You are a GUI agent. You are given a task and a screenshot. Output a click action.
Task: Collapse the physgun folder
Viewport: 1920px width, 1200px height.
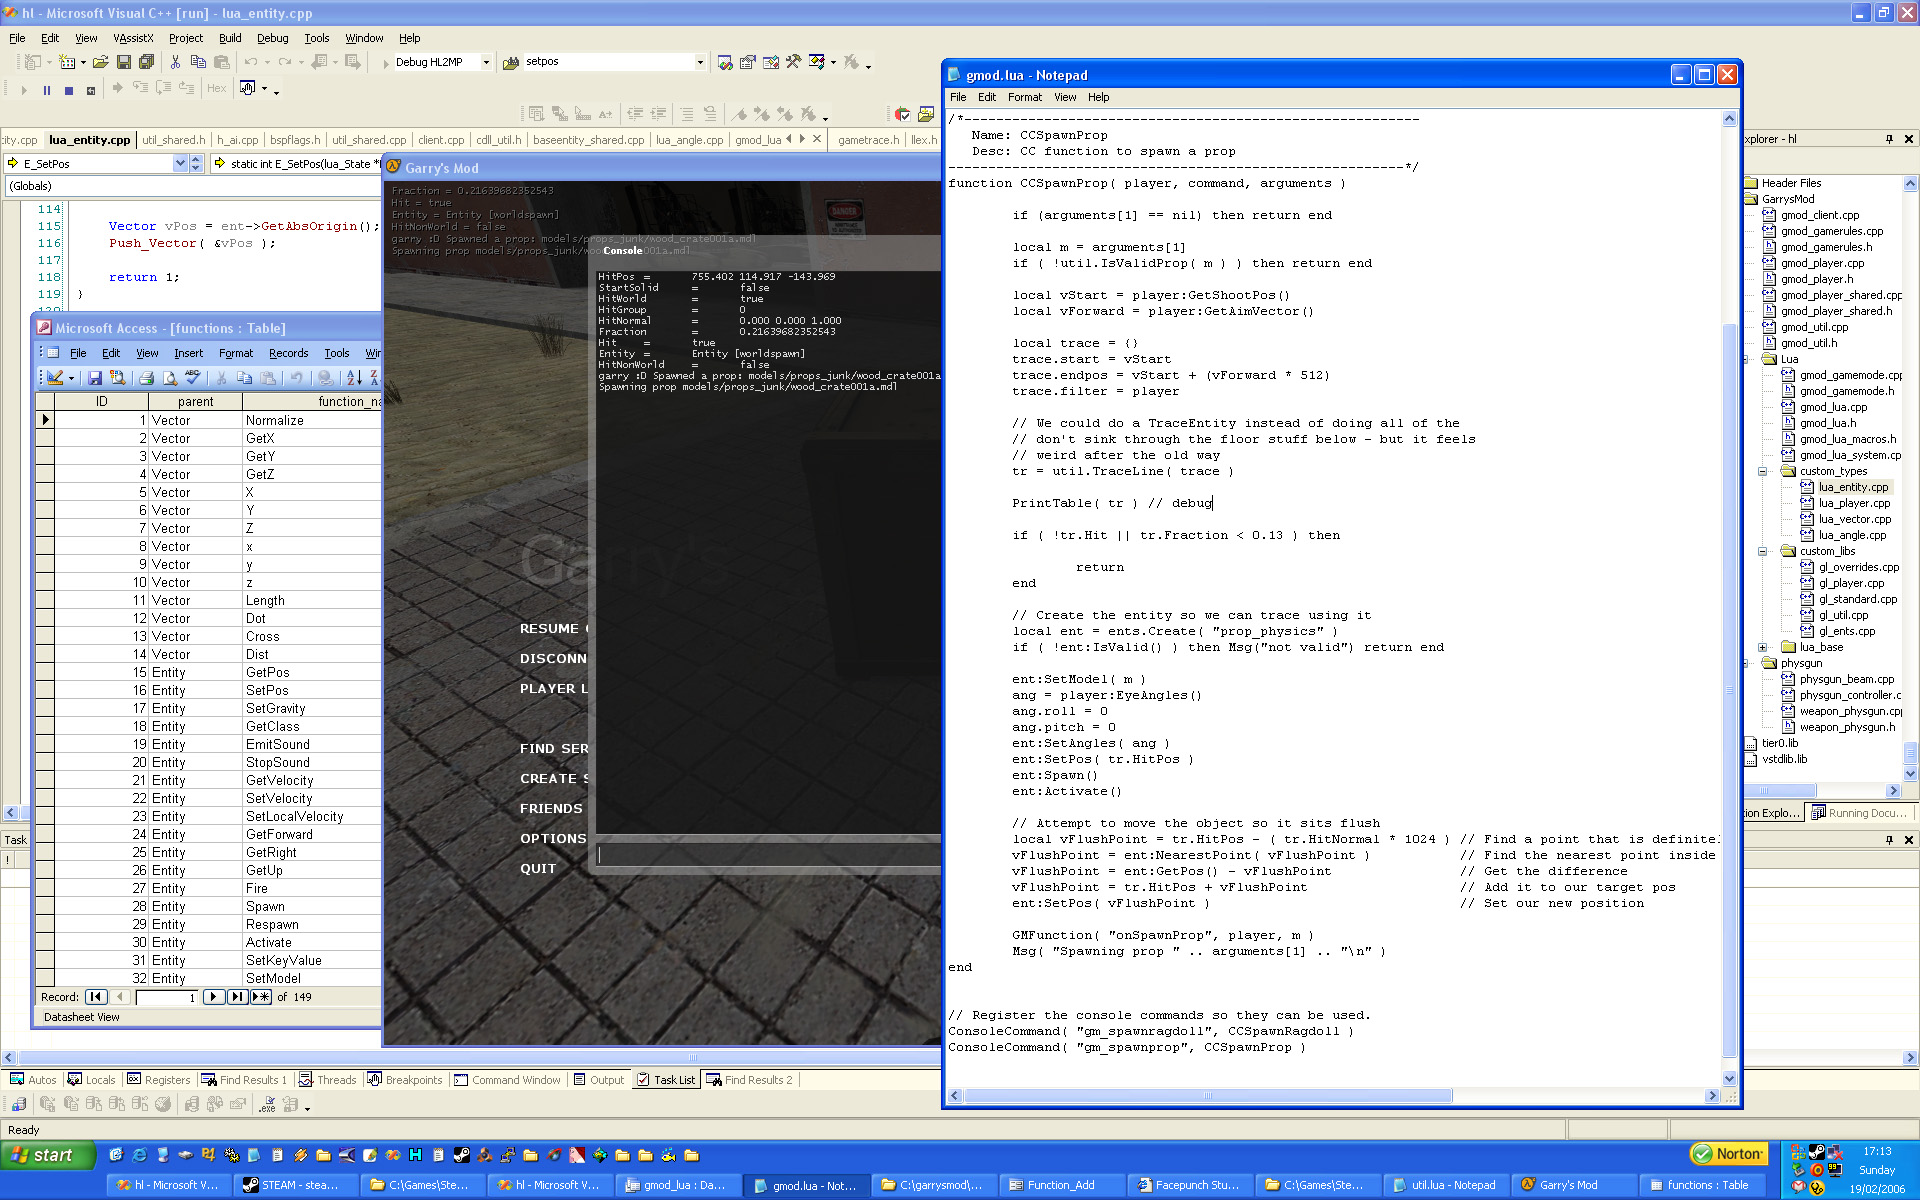pyautogui.click(x=1747, y=663)
